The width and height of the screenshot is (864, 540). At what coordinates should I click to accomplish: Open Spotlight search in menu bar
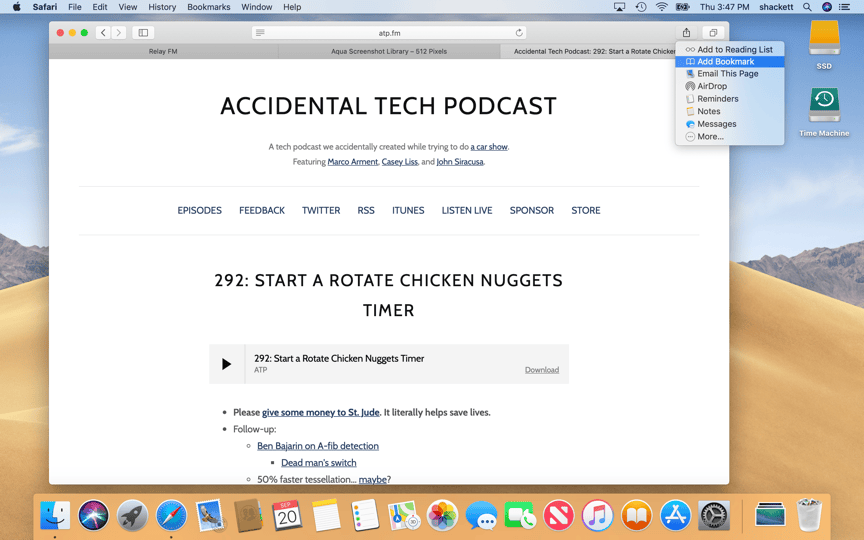pos(807,7)
